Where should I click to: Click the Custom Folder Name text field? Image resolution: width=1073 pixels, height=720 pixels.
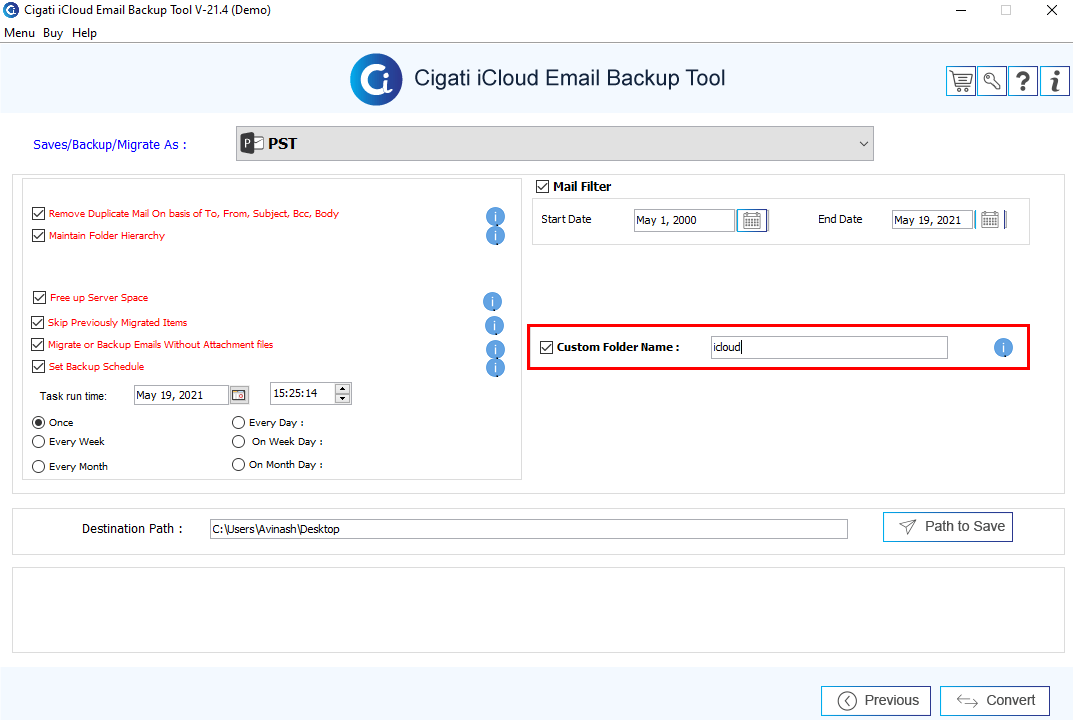(829, 347)
